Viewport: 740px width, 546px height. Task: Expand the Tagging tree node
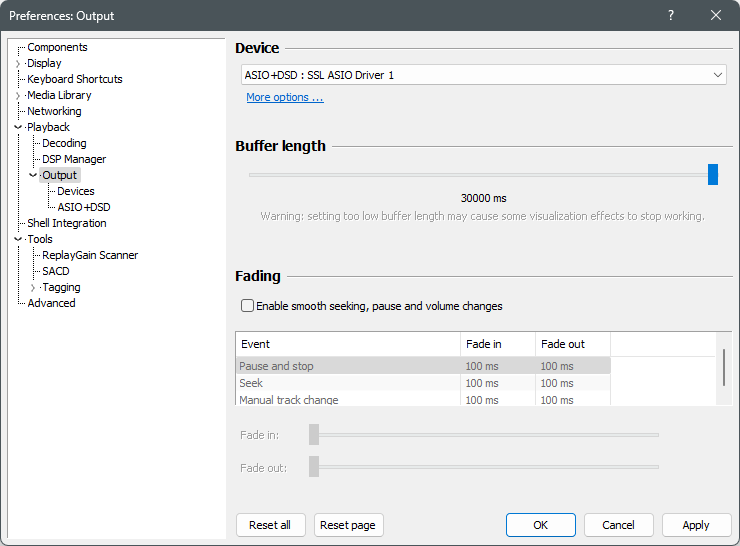tap(33, 287)
